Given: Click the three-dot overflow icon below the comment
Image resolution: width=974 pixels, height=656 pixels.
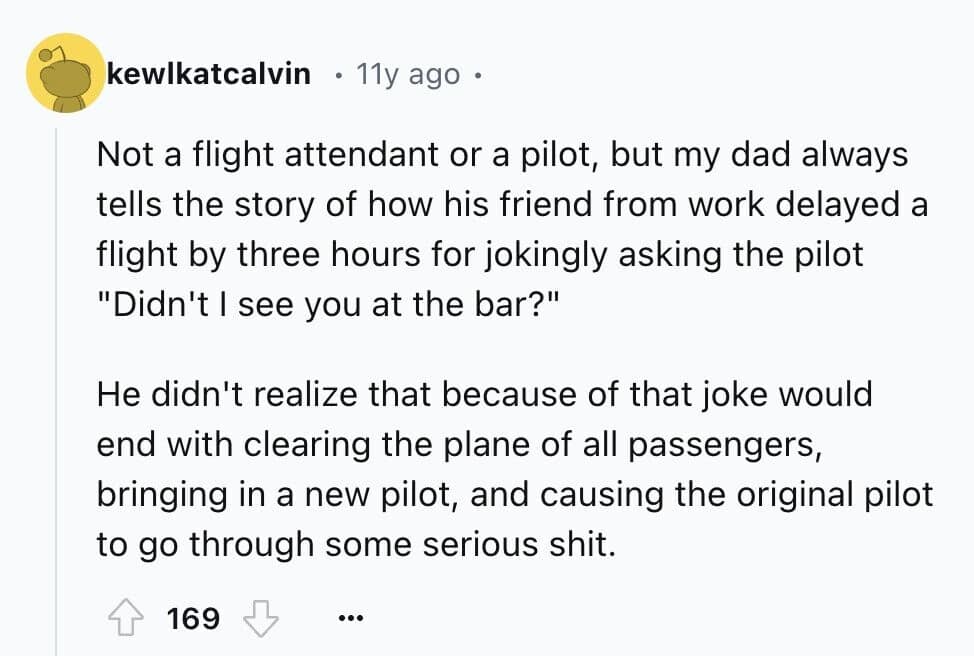Looking at the screenshot, I should coord(349,617).
